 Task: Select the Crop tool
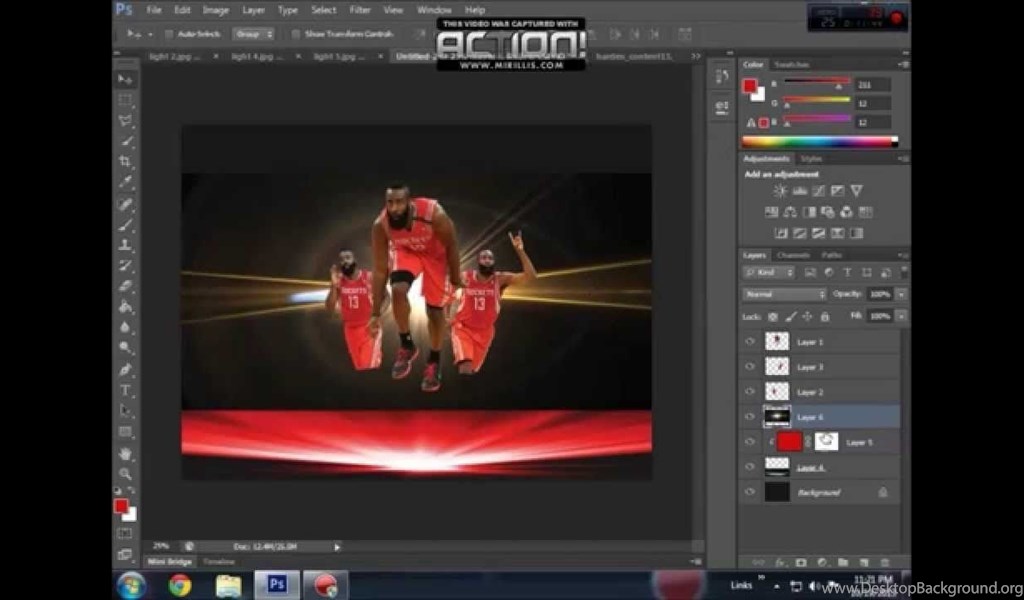pyautogui.click(x=125, y=162)
